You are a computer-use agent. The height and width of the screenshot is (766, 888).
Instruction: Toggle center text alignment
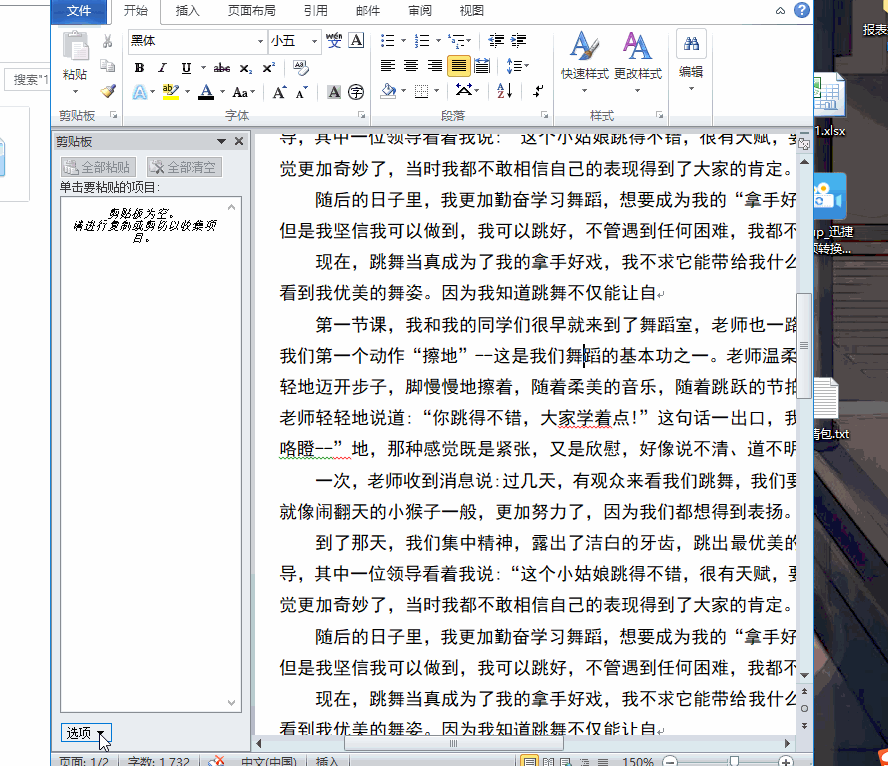411,65
